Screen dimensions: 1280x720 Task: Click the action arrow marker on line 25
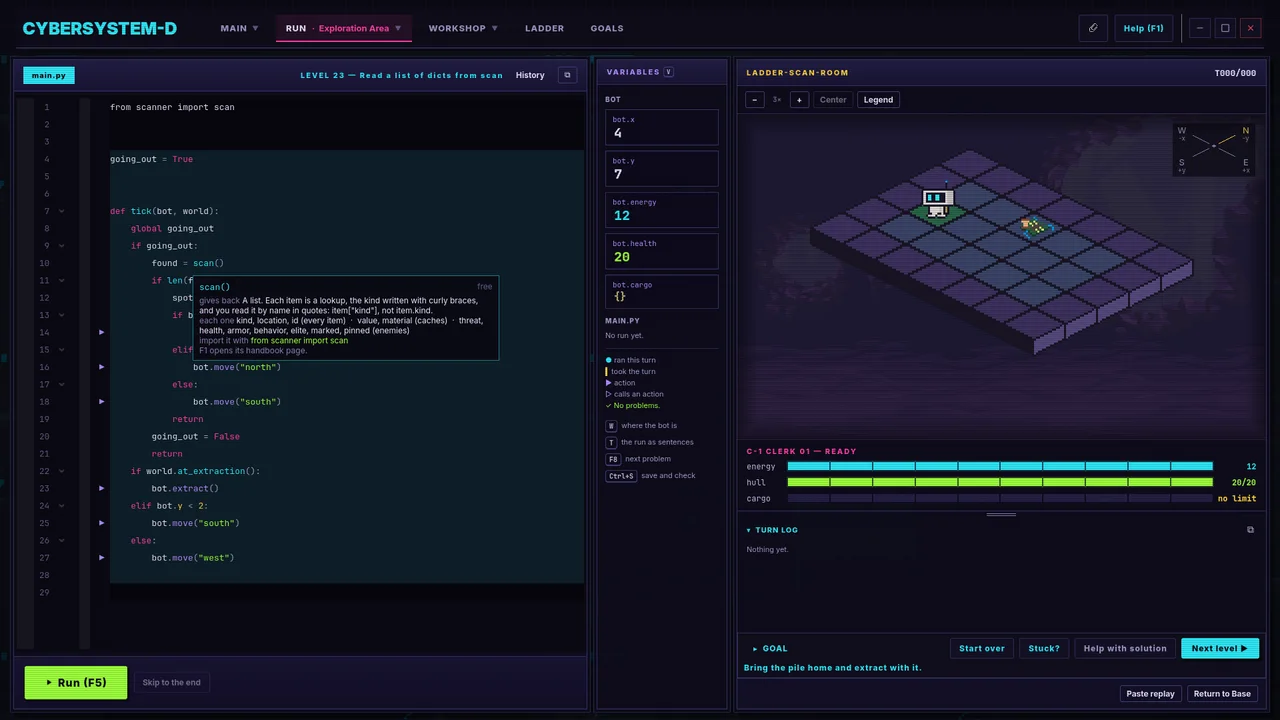[x=101, y=523]
